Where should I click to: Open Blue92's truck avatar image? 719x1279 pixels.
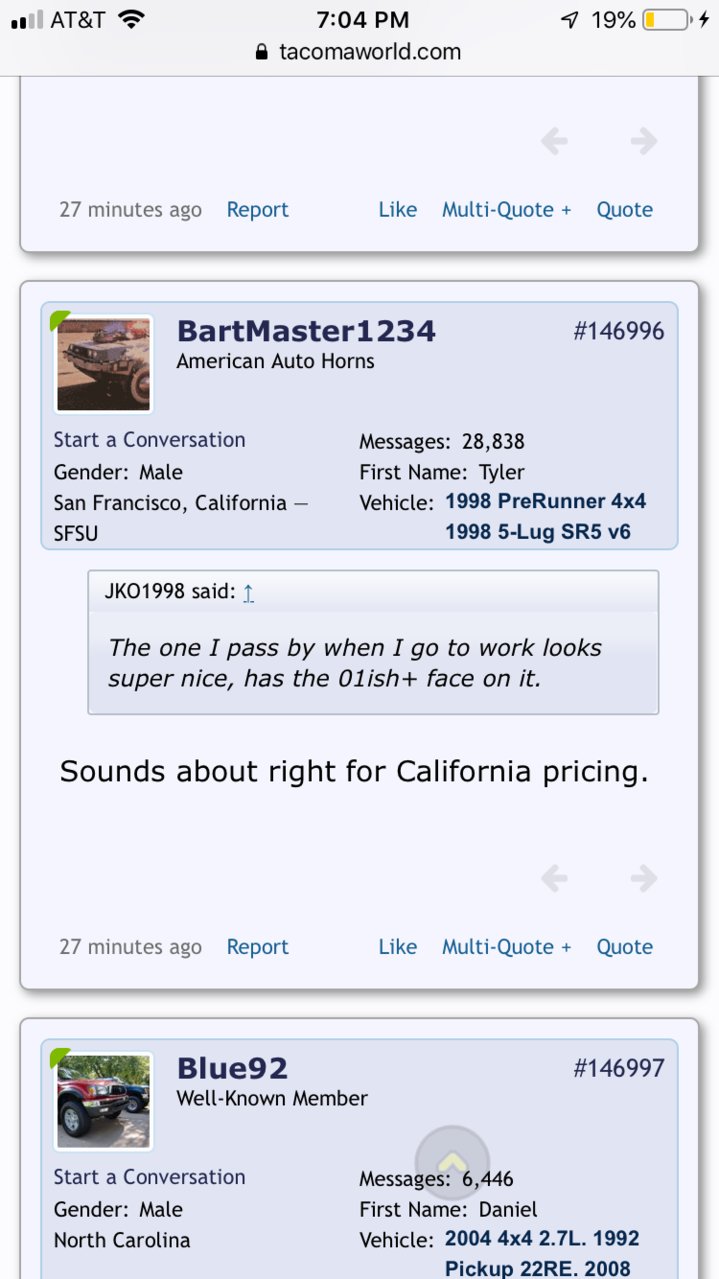pos(103,1101)
